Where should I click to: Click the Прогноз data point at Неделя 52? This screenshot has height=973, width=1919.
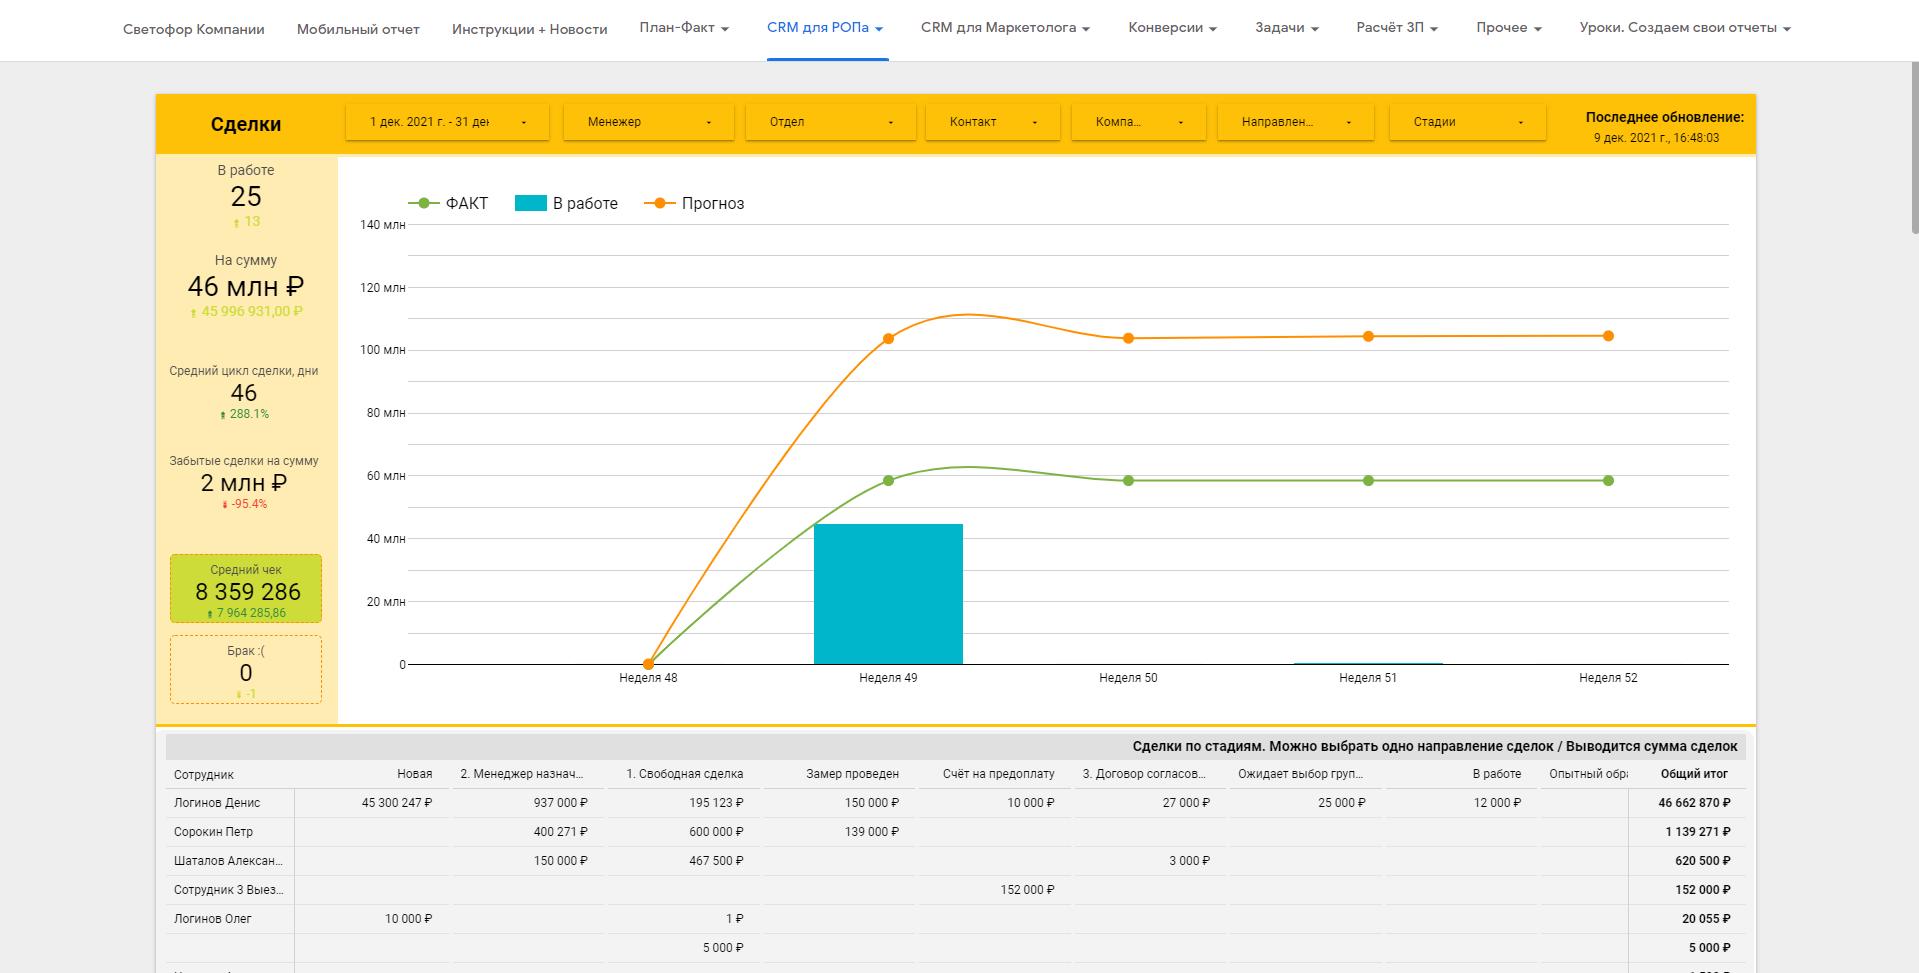tap(1608, 336)
